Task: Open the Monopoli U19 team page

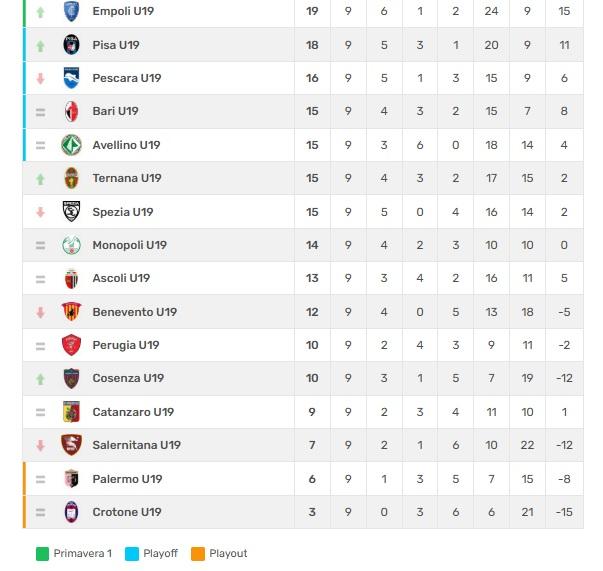Action: pyautogui.click(x=129, y=245)
